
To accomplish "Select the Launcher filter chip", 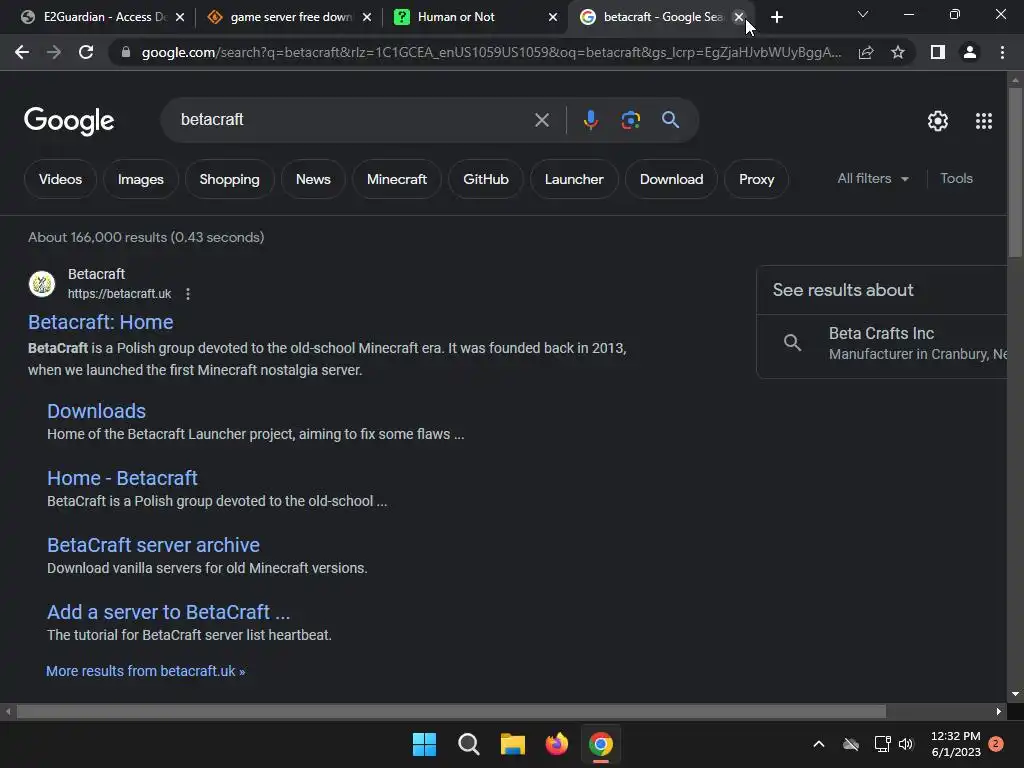I will [574, 179].
